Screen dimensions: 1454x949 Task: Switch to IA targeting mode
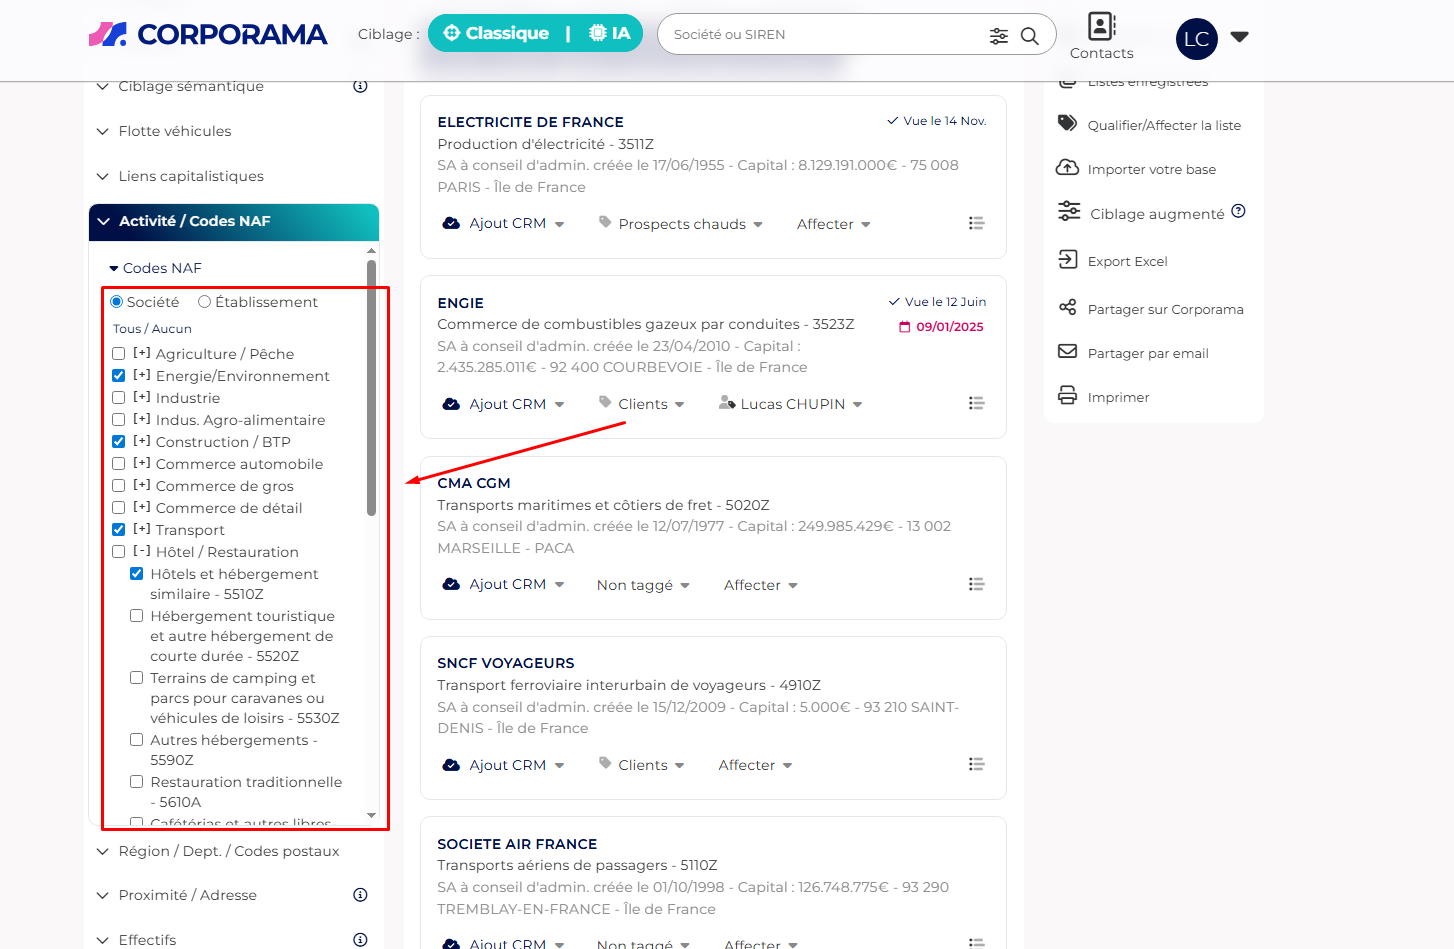[610, 33]
